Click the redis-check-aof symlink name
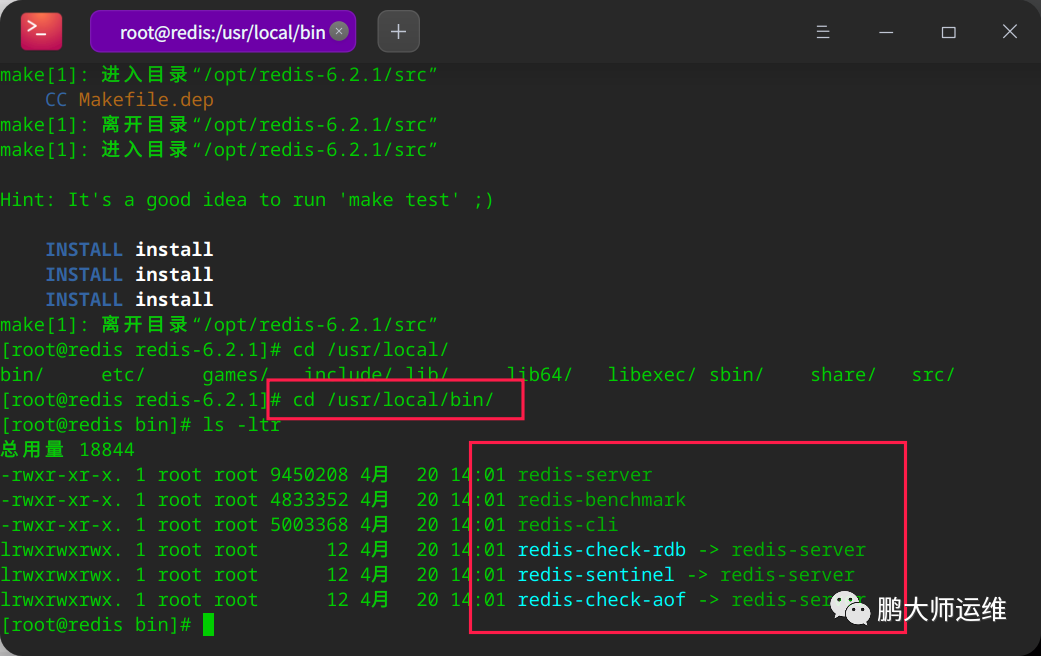 (601, 600)
